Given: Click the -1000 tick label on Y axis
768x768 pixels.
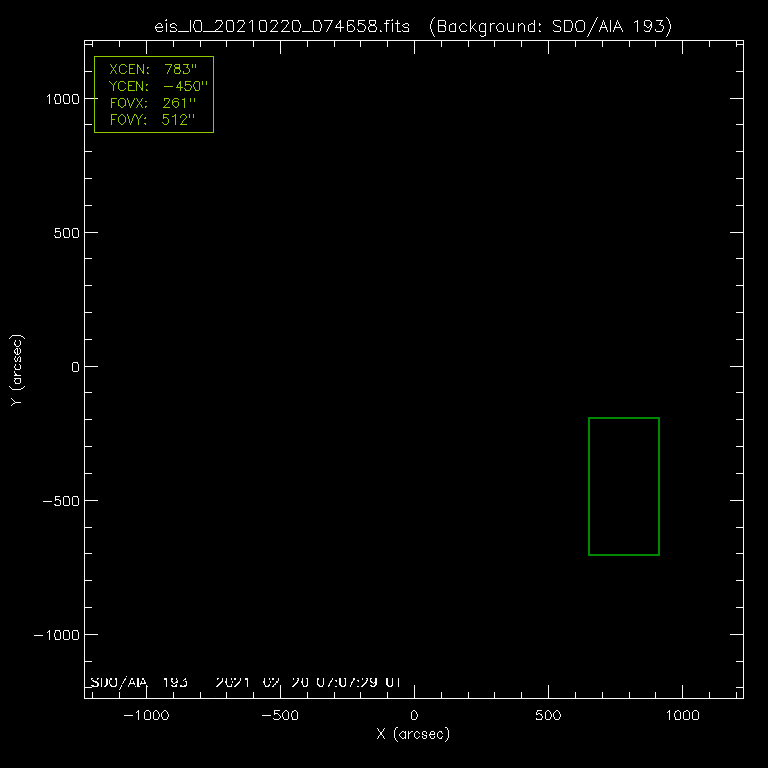Looking at the screenshot, I should (56, 635).
